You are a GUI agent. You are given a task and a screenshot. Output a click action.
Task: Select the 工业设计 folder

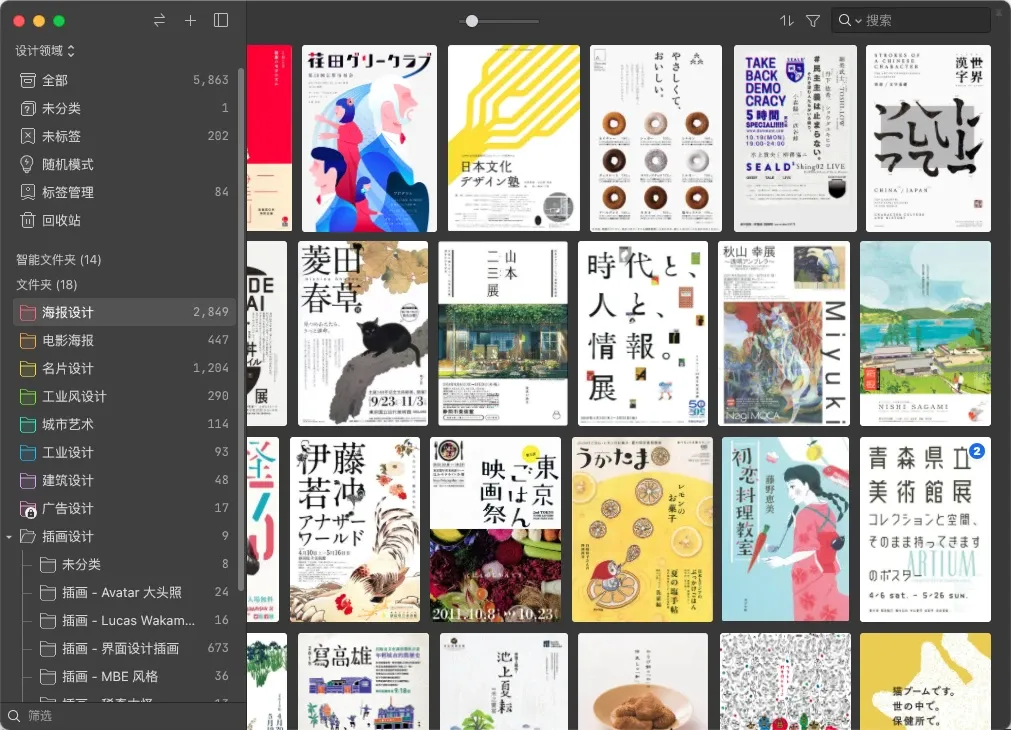pyautogui.click(x=124, y=452)
